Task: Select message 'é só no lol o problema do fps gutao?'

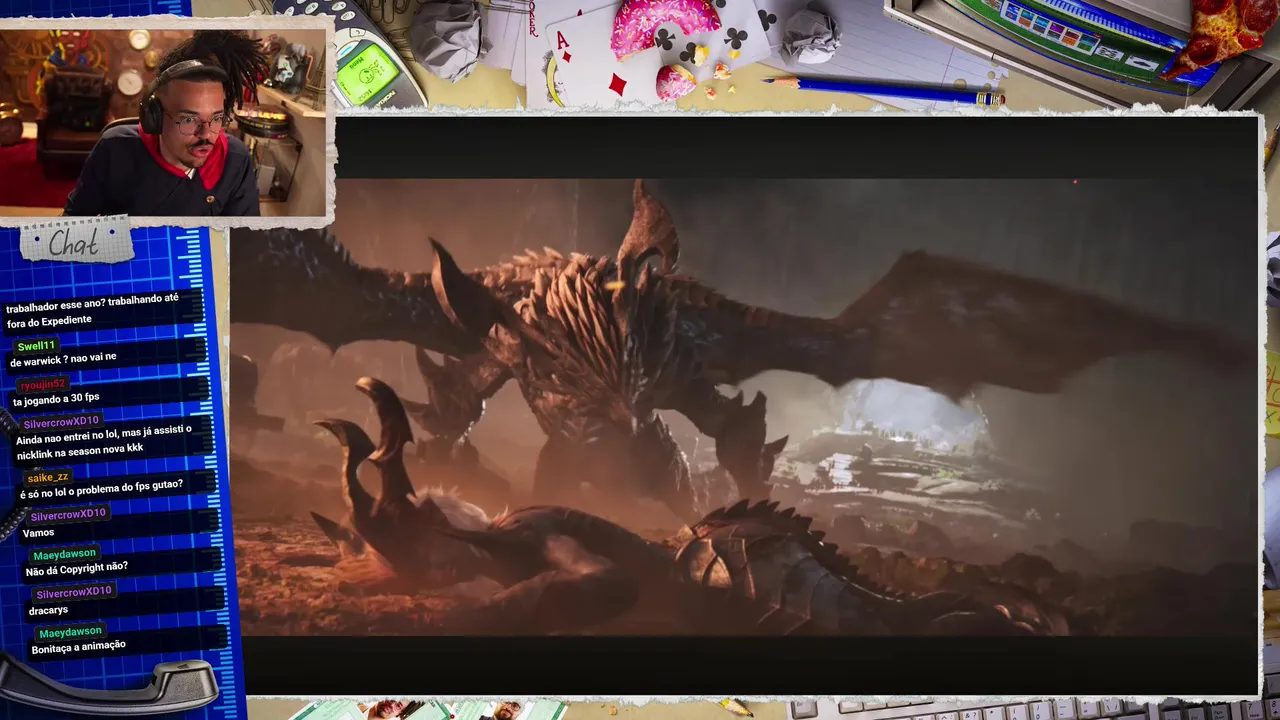Action: click(101, 490)
